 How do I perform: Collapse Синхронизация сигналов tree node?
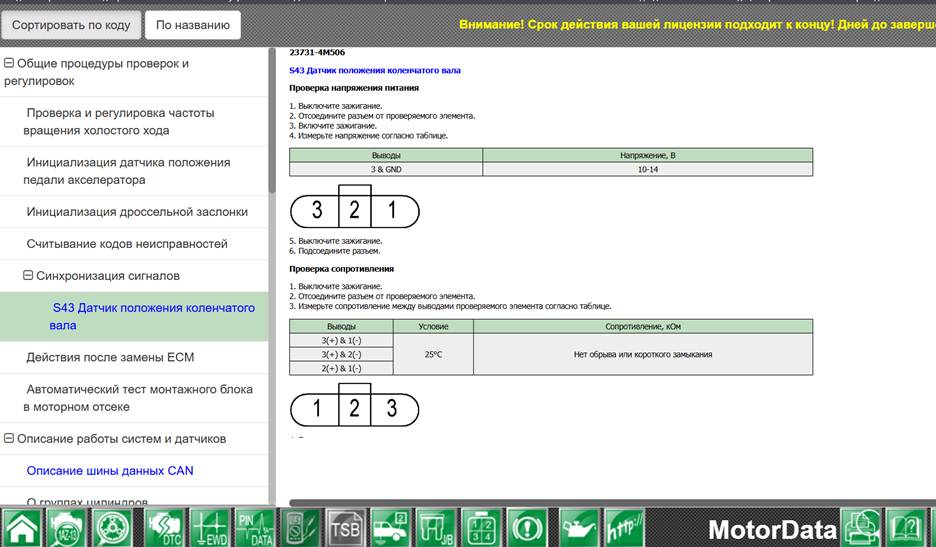pyautogui.click(x=28, y=275)
